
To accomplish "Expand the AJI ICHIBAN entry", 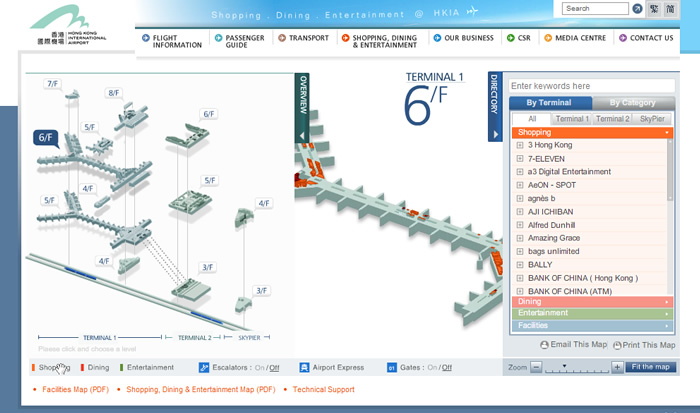I will pyautogui.click(x=520, y=212).
